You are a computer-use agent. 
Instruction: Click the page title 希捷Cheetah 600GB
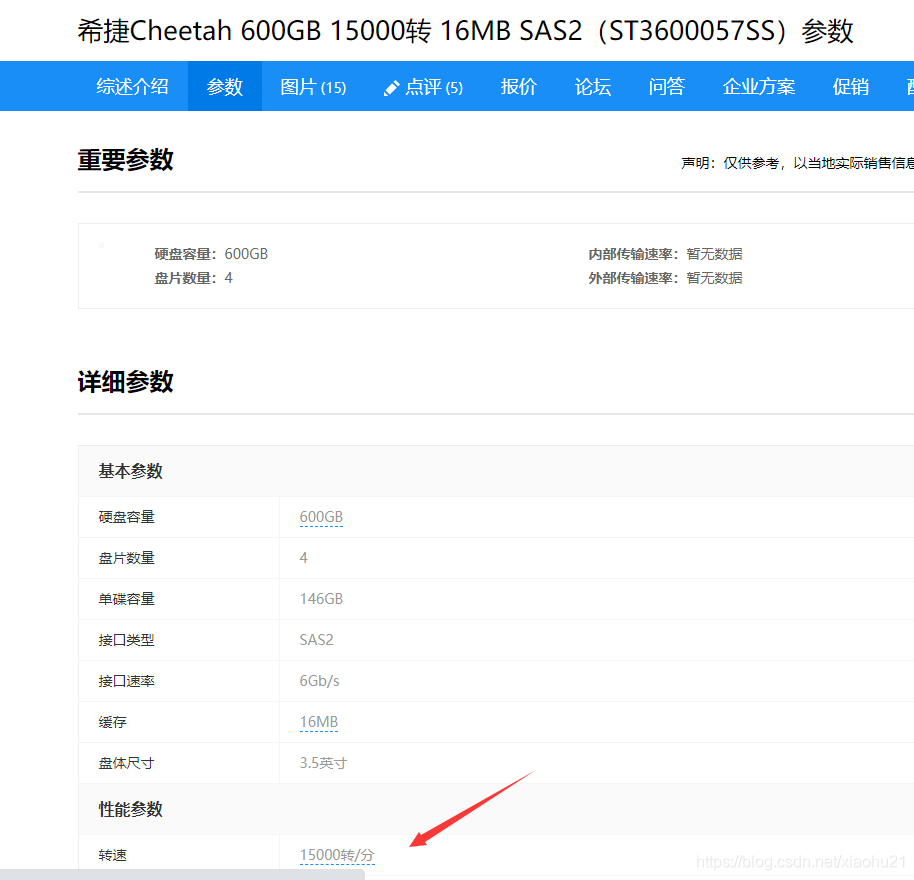coord(465,30)
